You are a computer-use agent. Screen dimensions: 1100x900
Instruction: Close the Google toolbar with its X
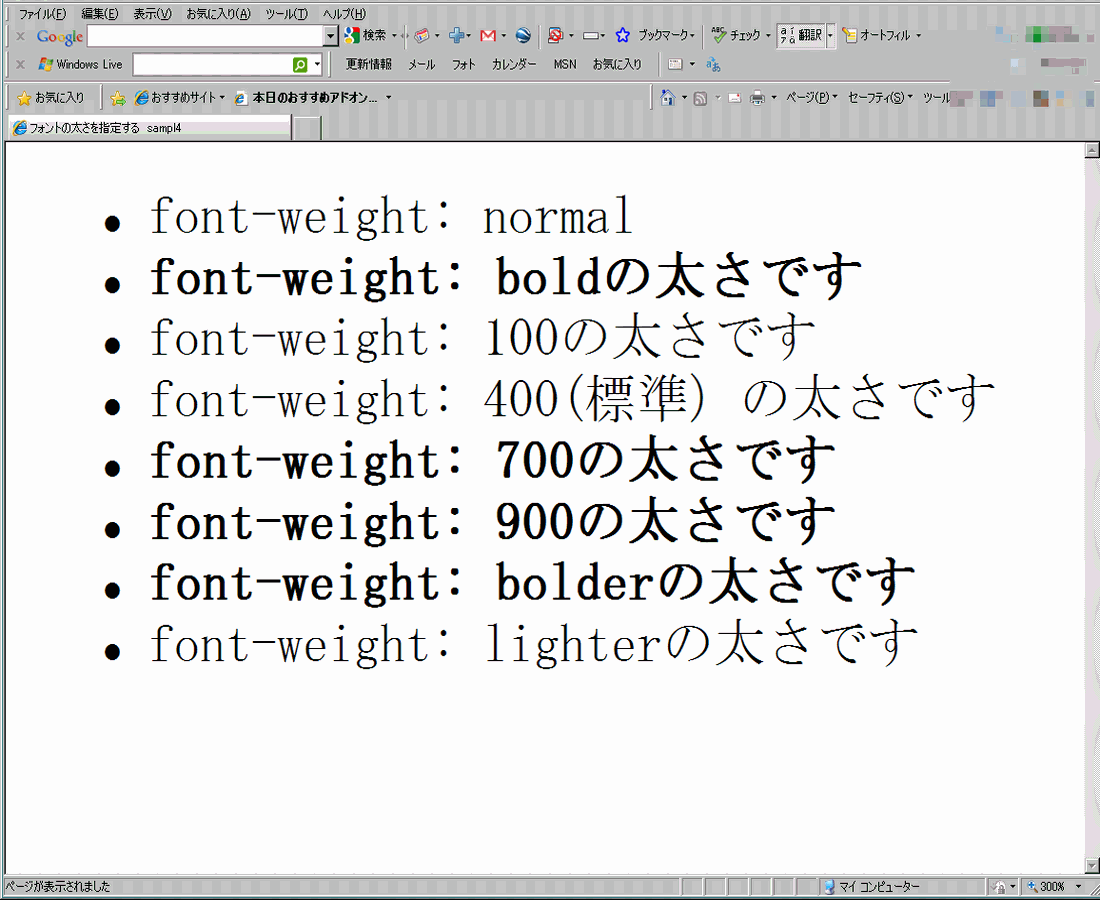pyautogui.click(x=20, y=36)
